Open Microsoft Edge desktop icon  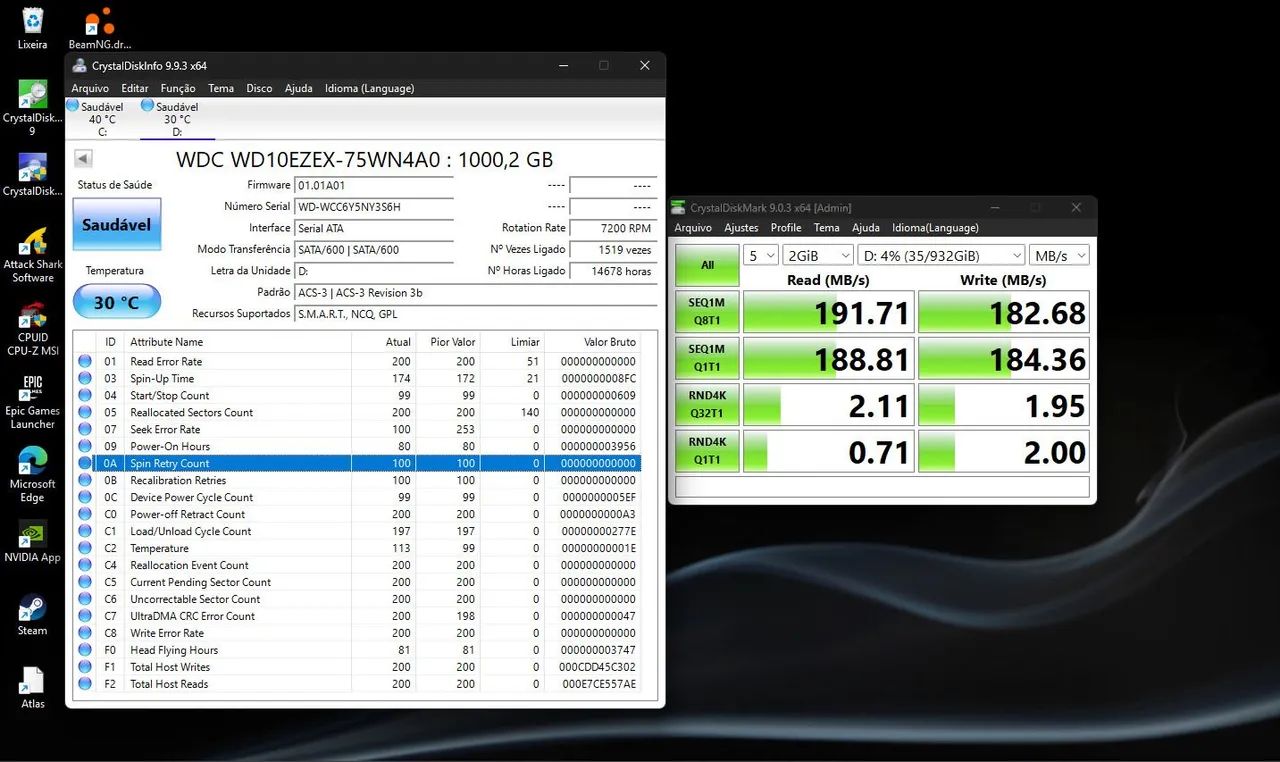point(33,475)
